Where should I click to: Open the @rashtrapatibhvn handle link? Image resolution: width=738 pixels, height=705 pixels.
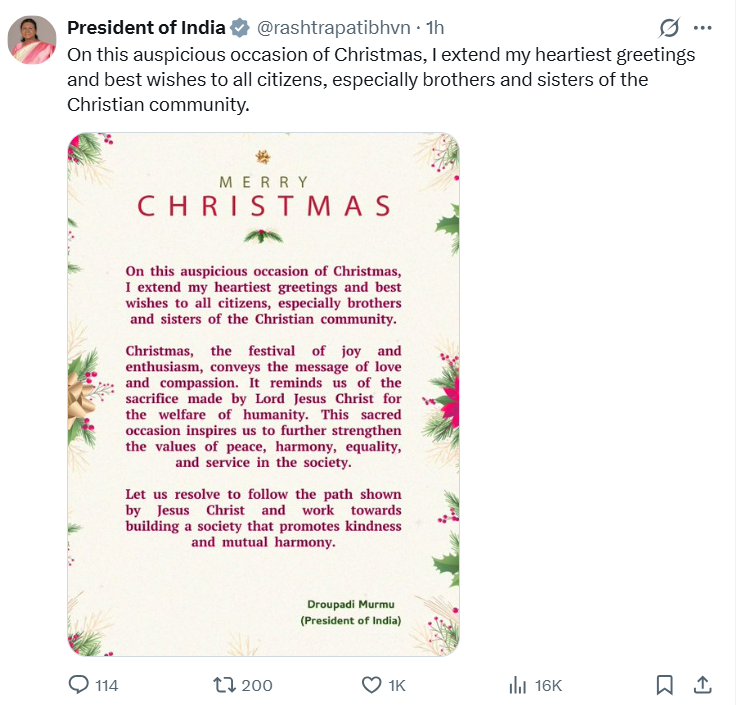click(x=334, y=27)
